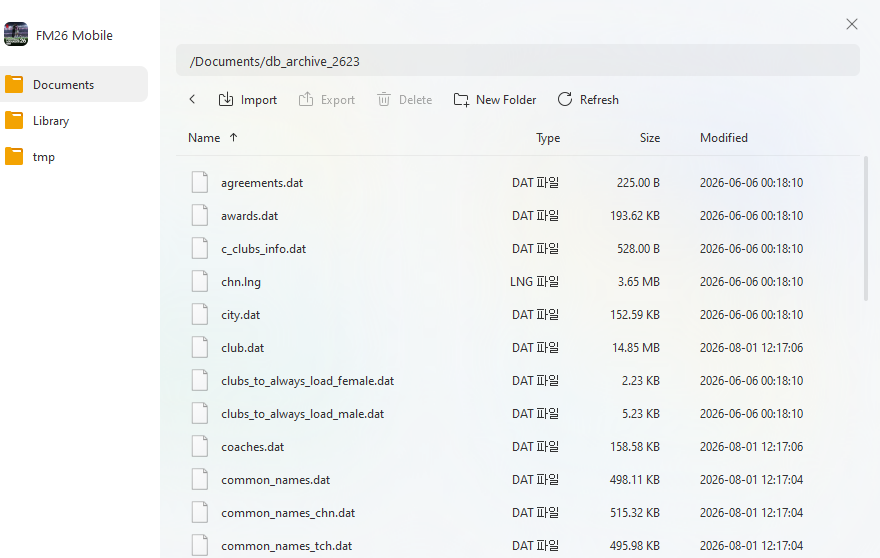Click the 498.11 KB size value
The width and height of the screenshot is (880, 558).
635,480
